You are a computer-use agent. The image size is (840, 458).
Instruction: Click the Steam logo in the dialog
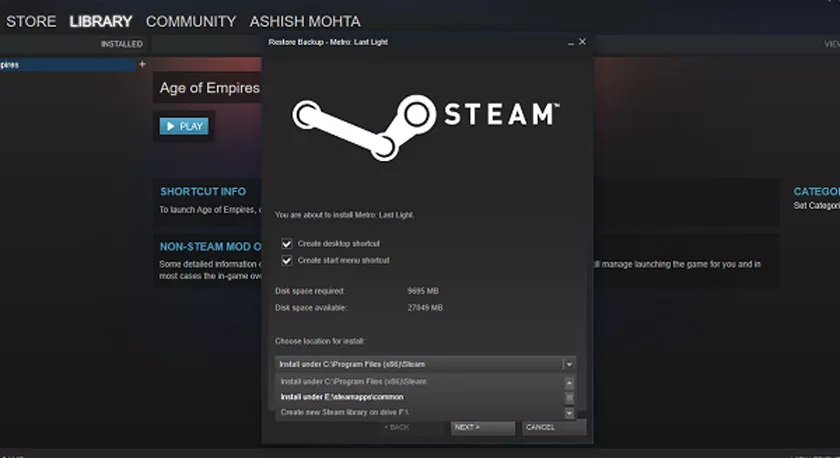click(x=426, y=127)
